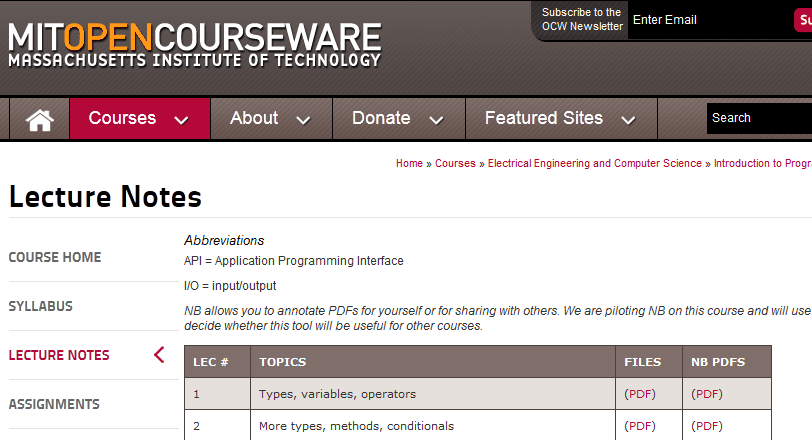Select Lecture Notes in sidebar
Viewport: 812px width, 440px height.
(x=59, y=355)
